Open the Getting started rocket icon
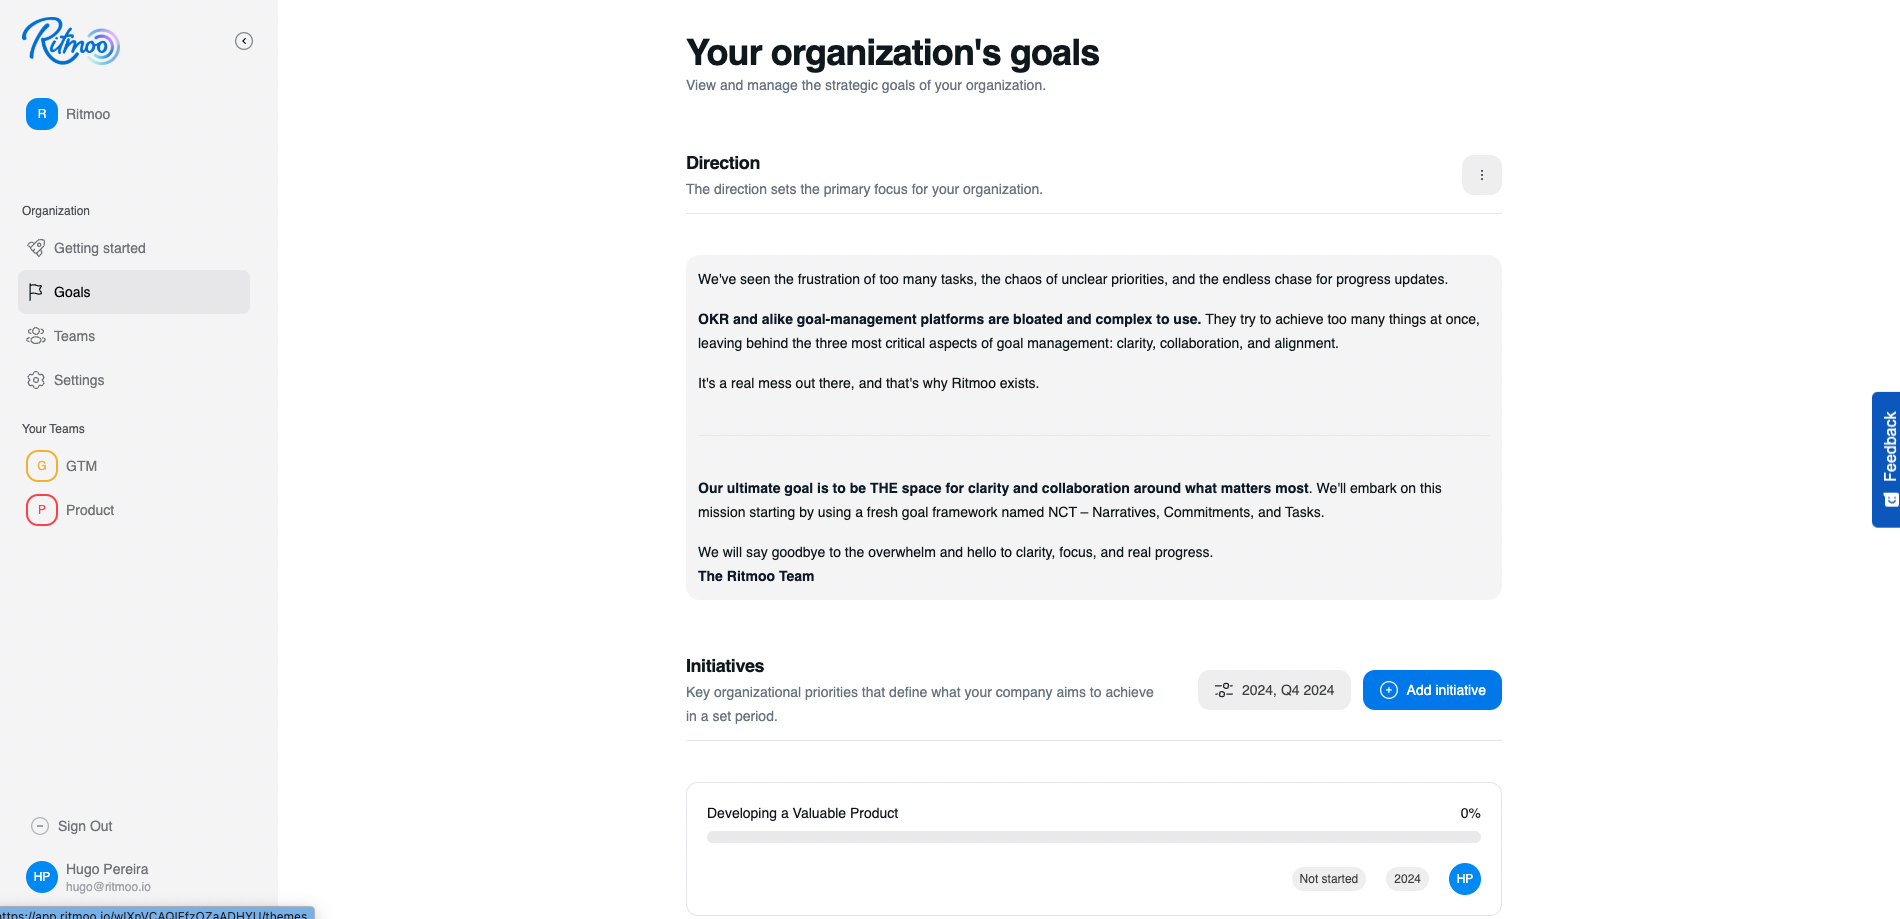1900x919 pixels. point(36,248)
